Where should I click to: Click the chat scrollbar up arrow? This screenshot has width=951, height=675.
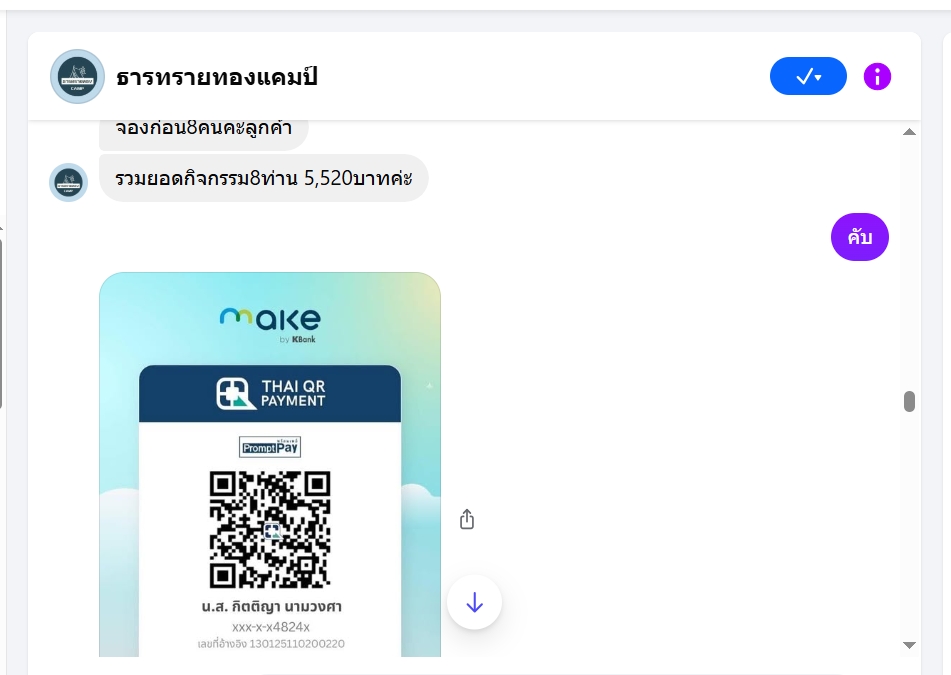[909, 132]
